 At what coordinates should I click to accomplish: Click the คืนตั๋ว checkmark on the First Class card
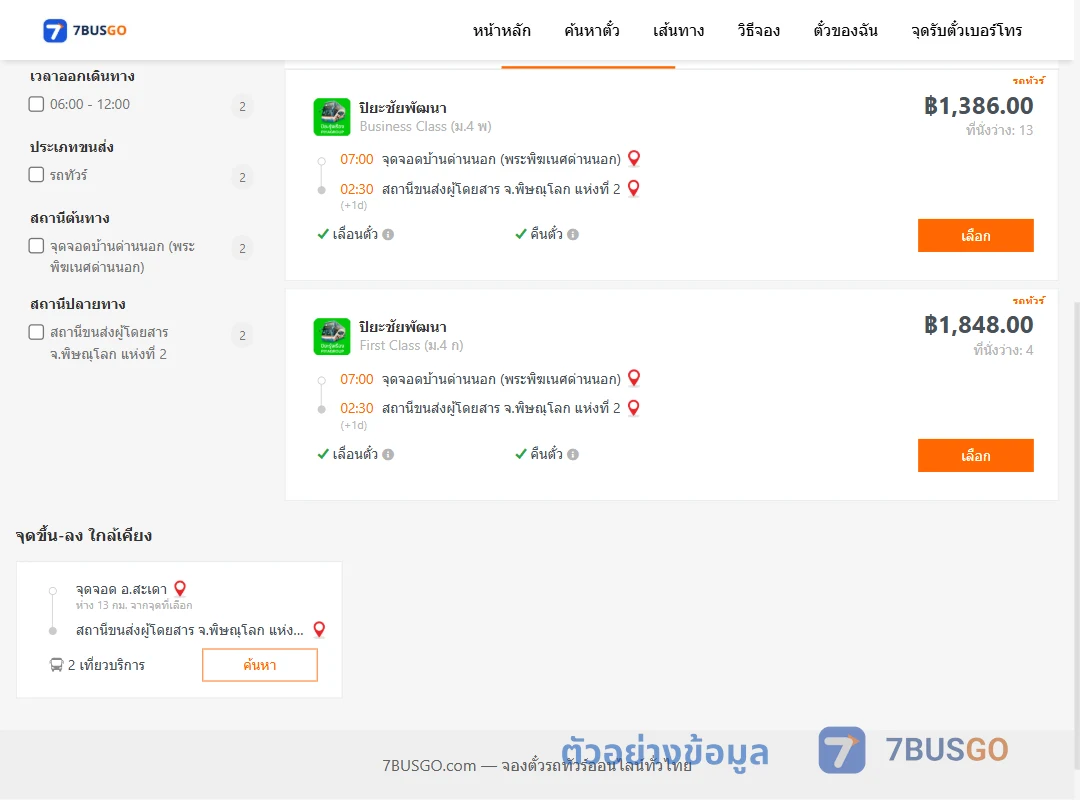pos(521,454)
